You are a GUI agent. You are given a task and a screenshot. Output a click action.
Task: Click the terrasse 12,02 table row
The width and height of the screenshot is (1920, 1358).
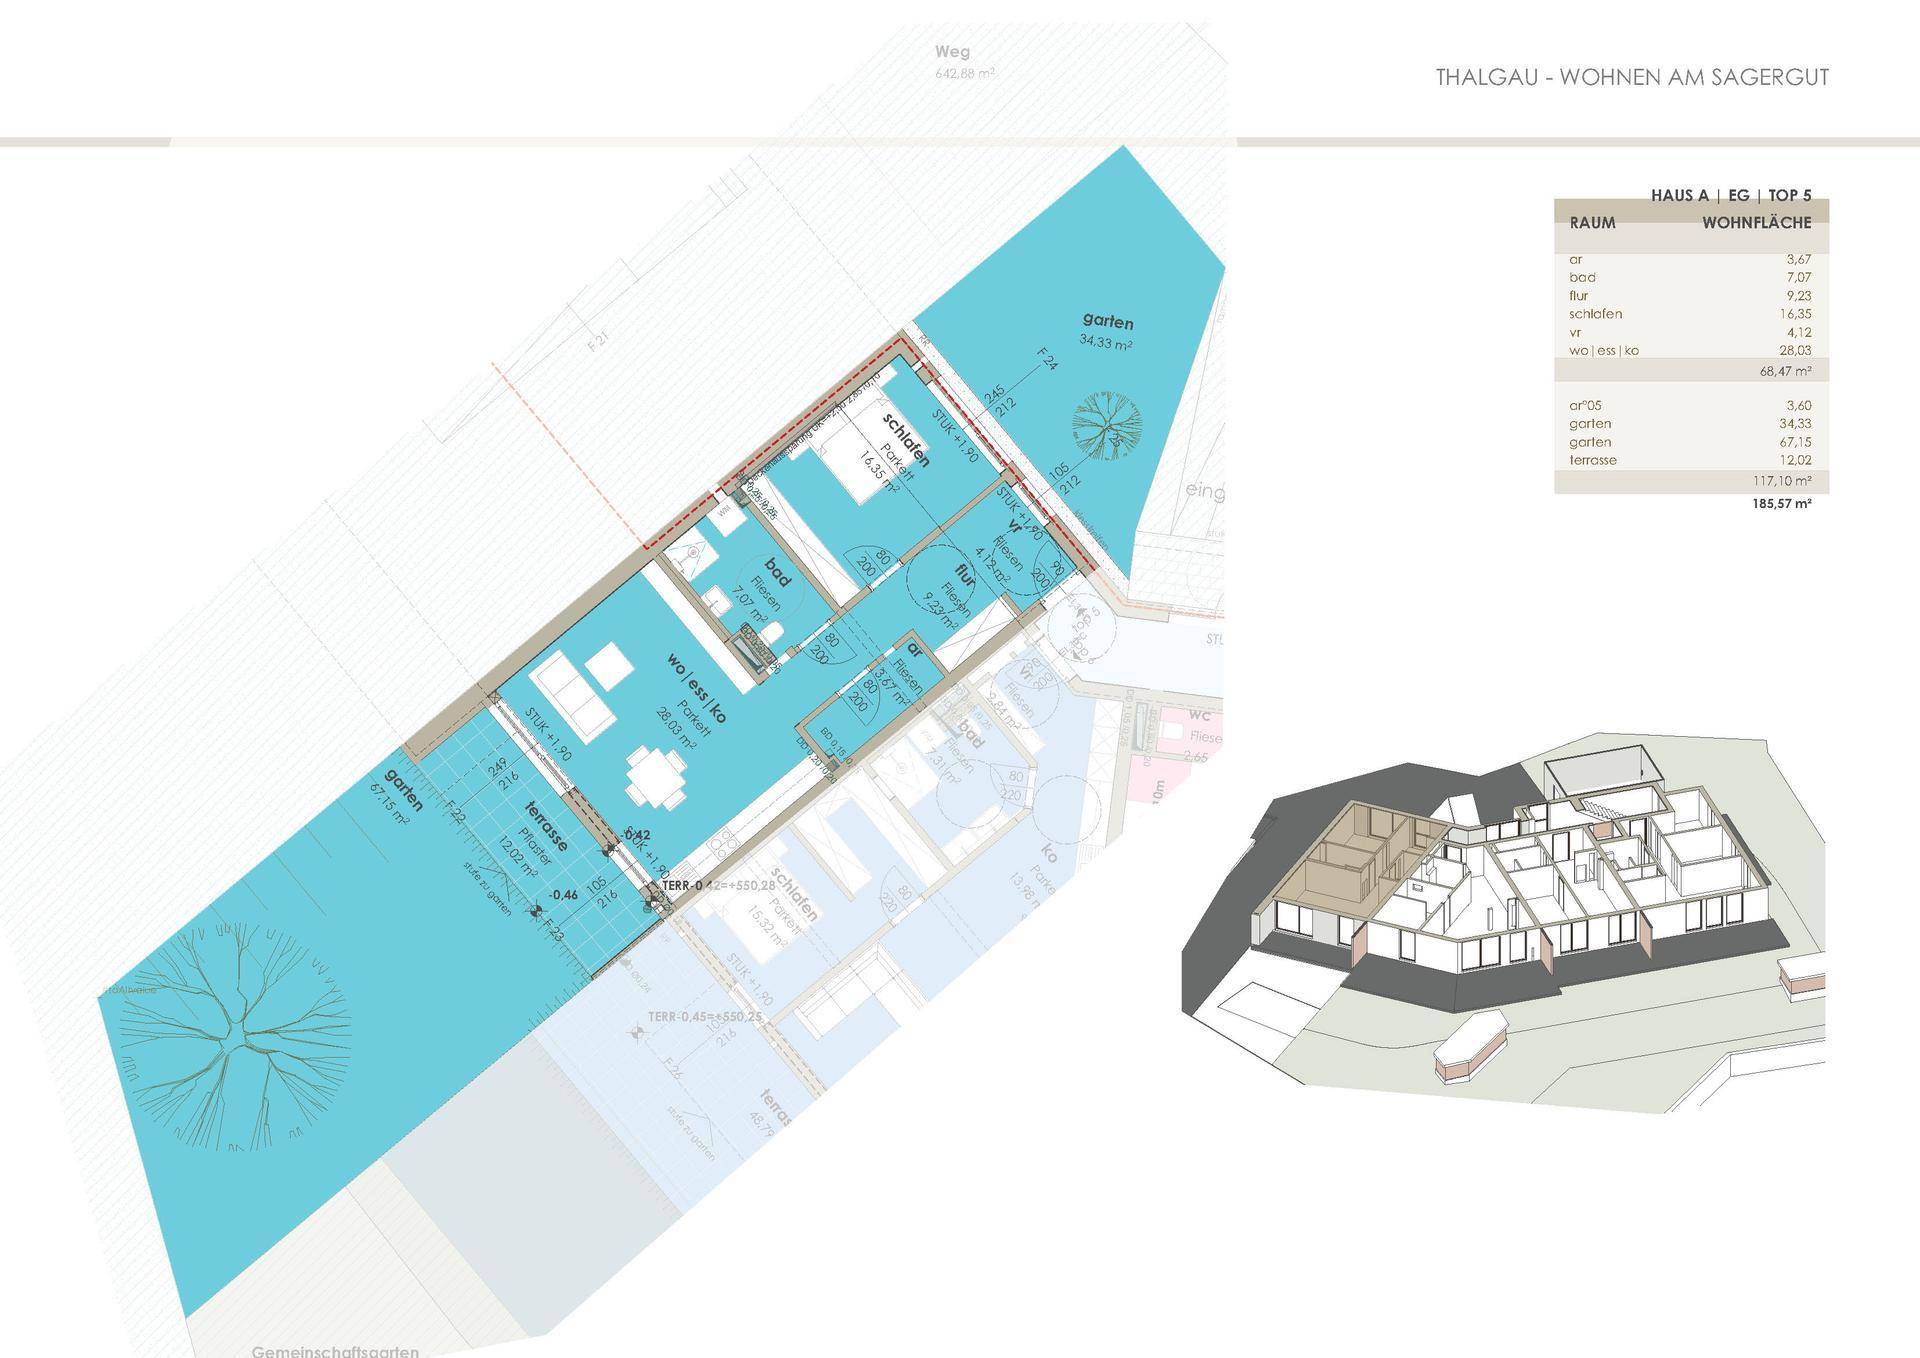[1690, 460]
